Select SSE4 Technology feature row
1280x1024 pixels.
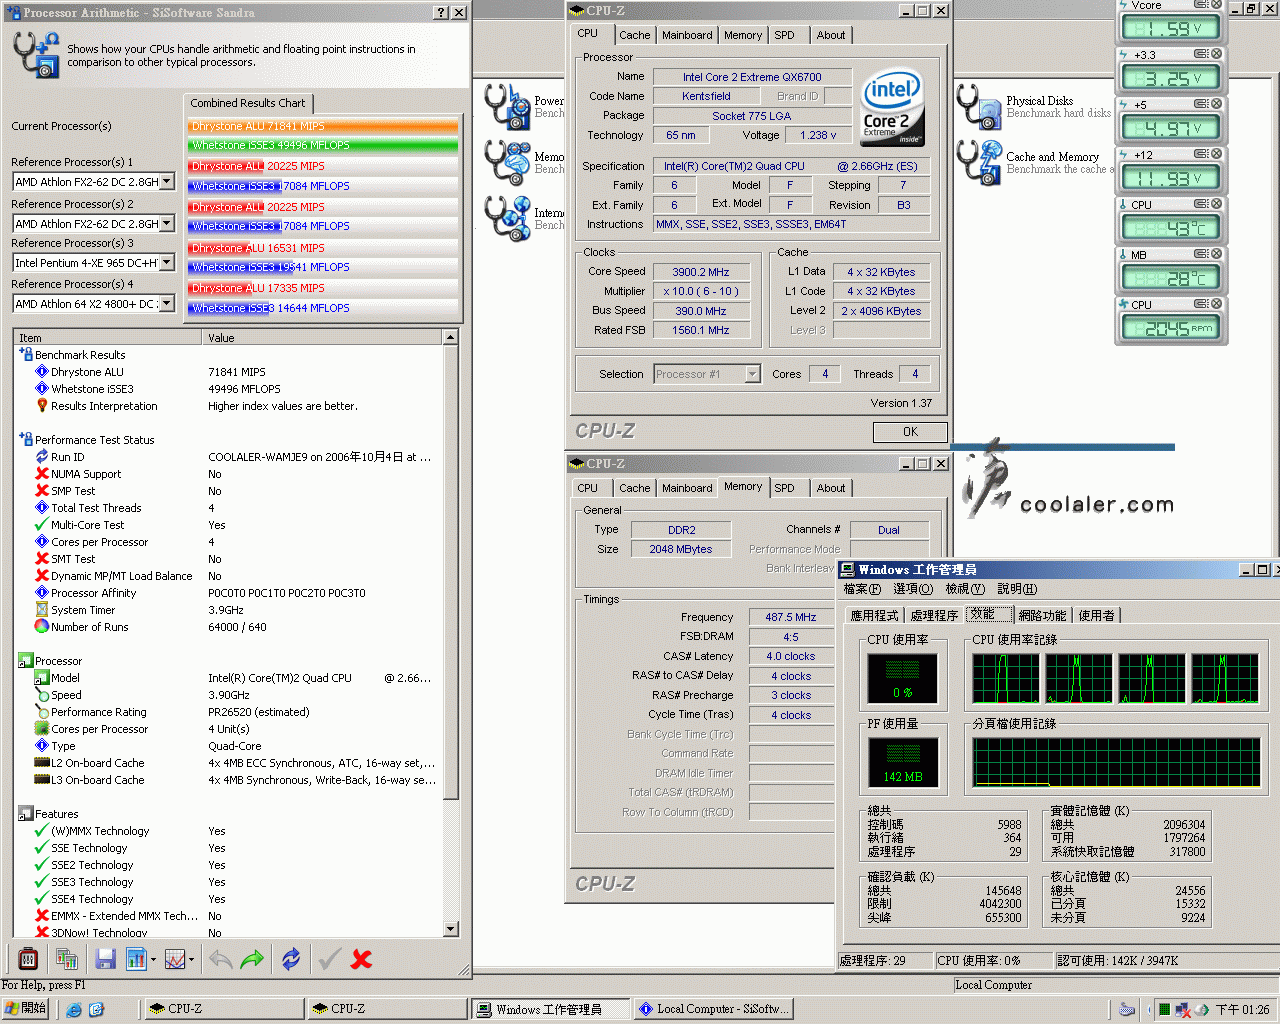click(228, 899)
